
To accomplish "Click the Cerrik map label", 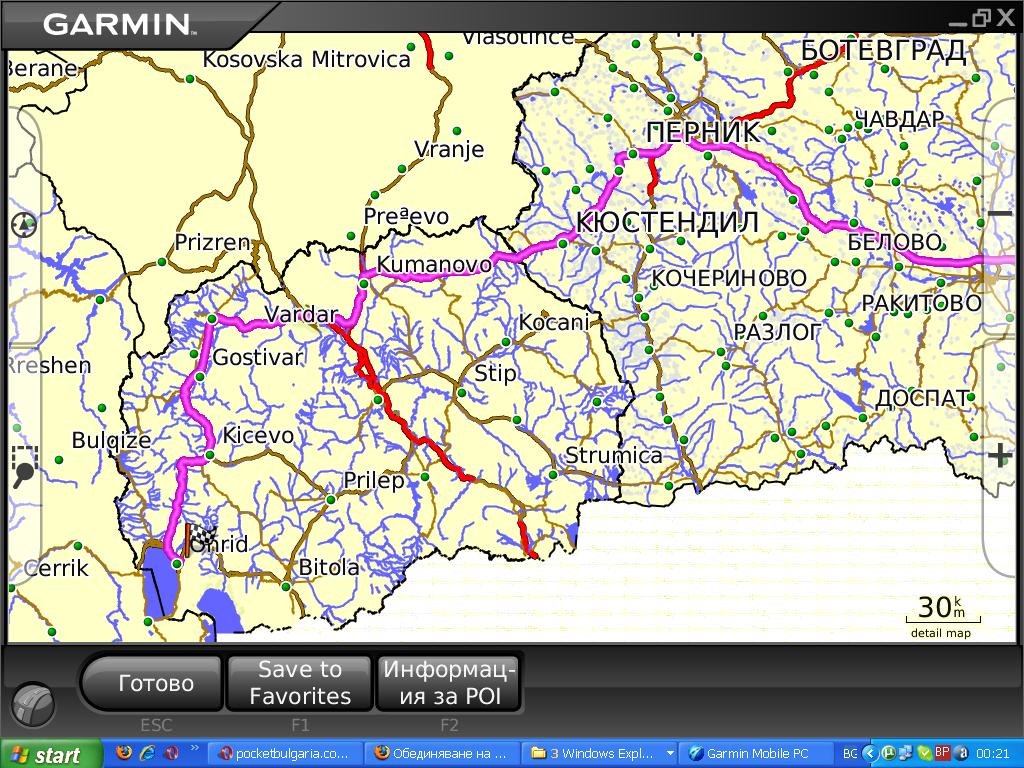I will (56, 568).
